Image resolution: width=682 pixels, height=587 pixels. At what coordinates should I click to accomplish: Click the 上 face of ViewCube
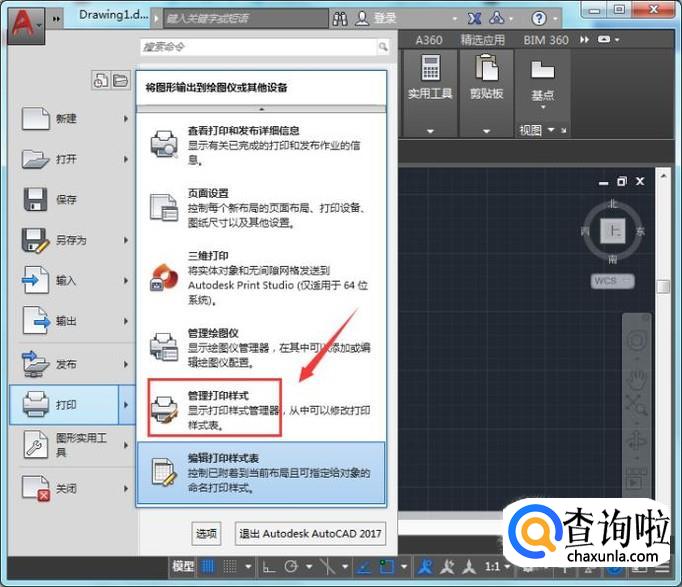click(x=613, y=230)
